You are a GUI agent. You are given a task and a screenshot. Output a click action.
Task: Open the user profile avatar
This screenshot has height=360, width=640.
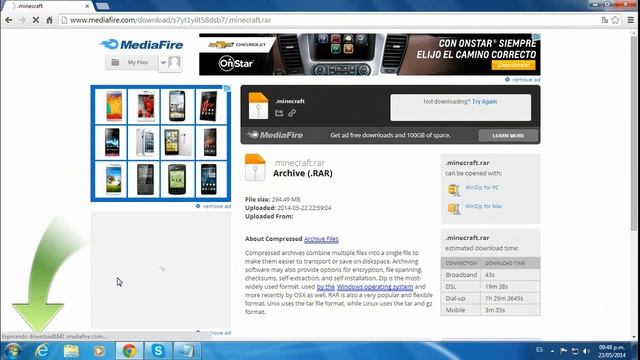coord(174,63)
